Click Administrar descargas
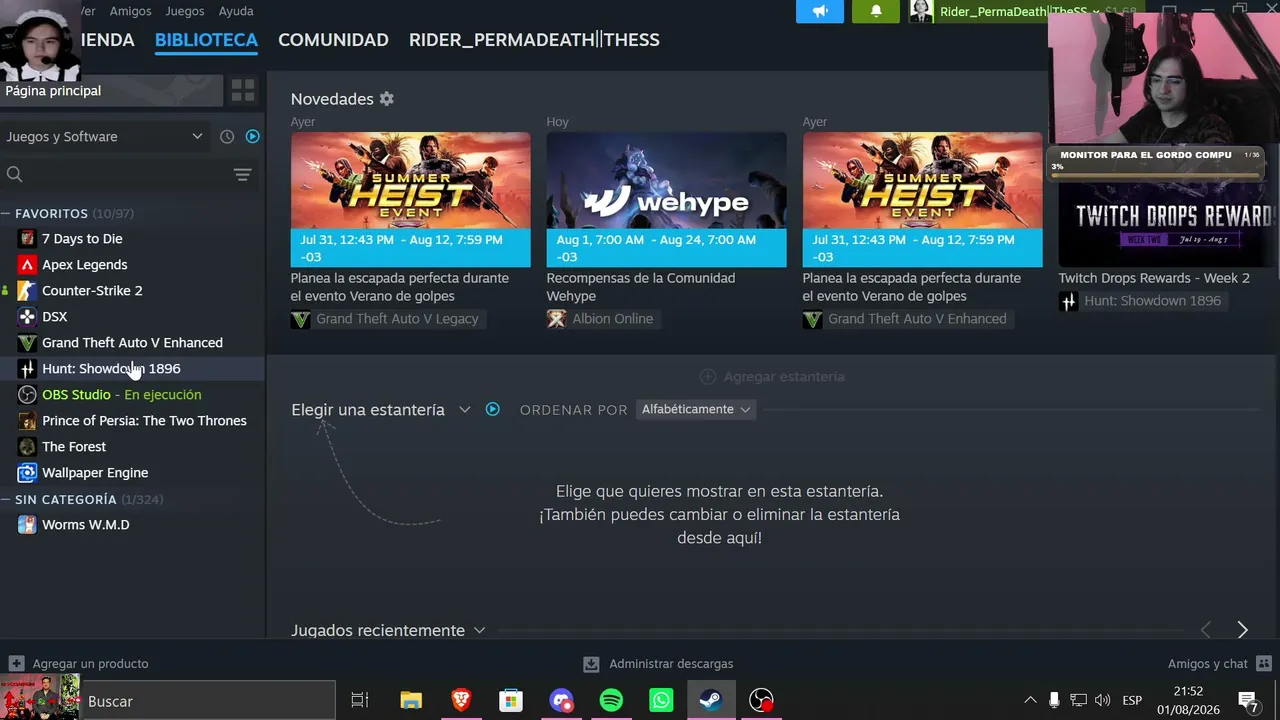 tap(659, 664)
